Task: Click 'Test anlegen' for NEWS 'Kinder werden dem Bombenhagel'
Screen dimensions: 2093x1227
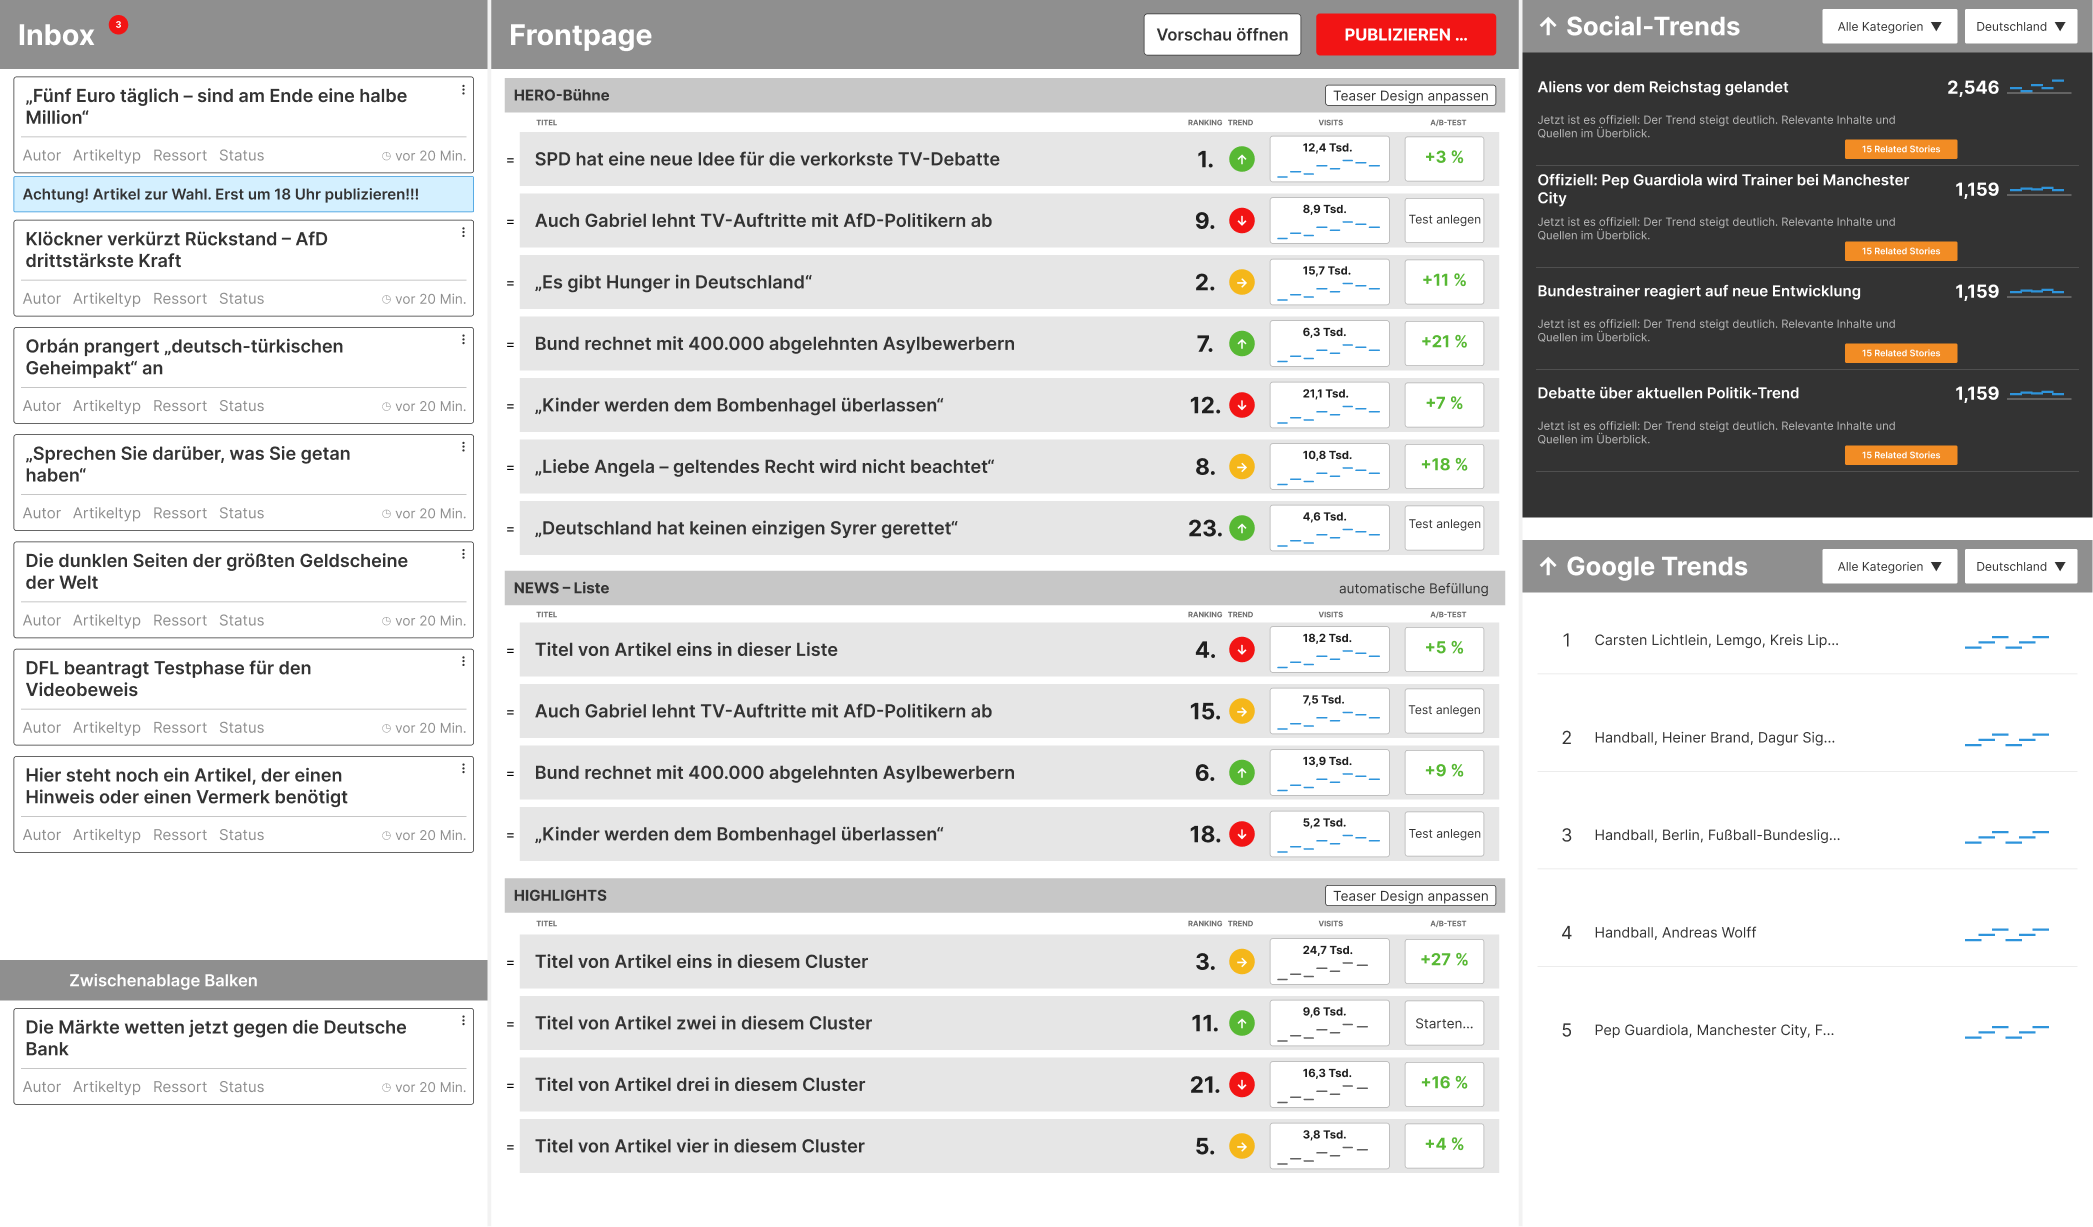Action: [x=1444, y=834]
